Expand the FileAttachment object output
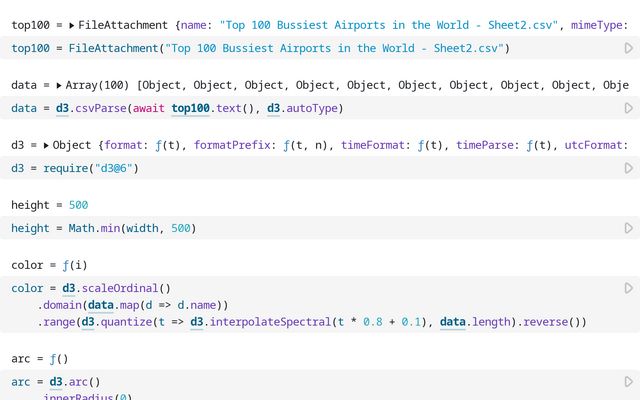 click(71, 25)
